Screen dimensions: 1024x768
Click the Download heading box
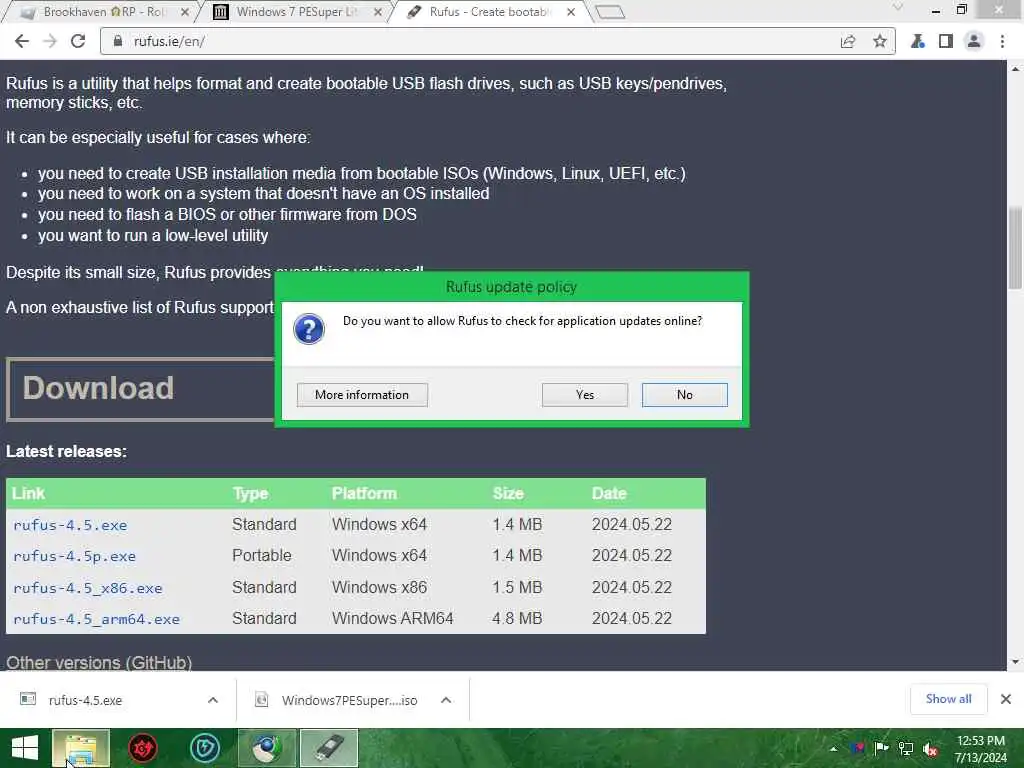[x=140, y=389]
